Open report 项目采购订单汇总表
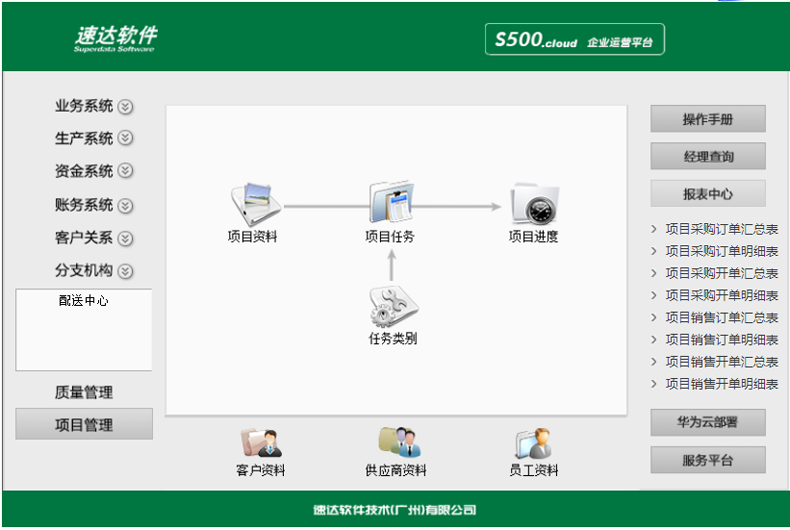Screen dimensions: 790x530 point(721,229)
